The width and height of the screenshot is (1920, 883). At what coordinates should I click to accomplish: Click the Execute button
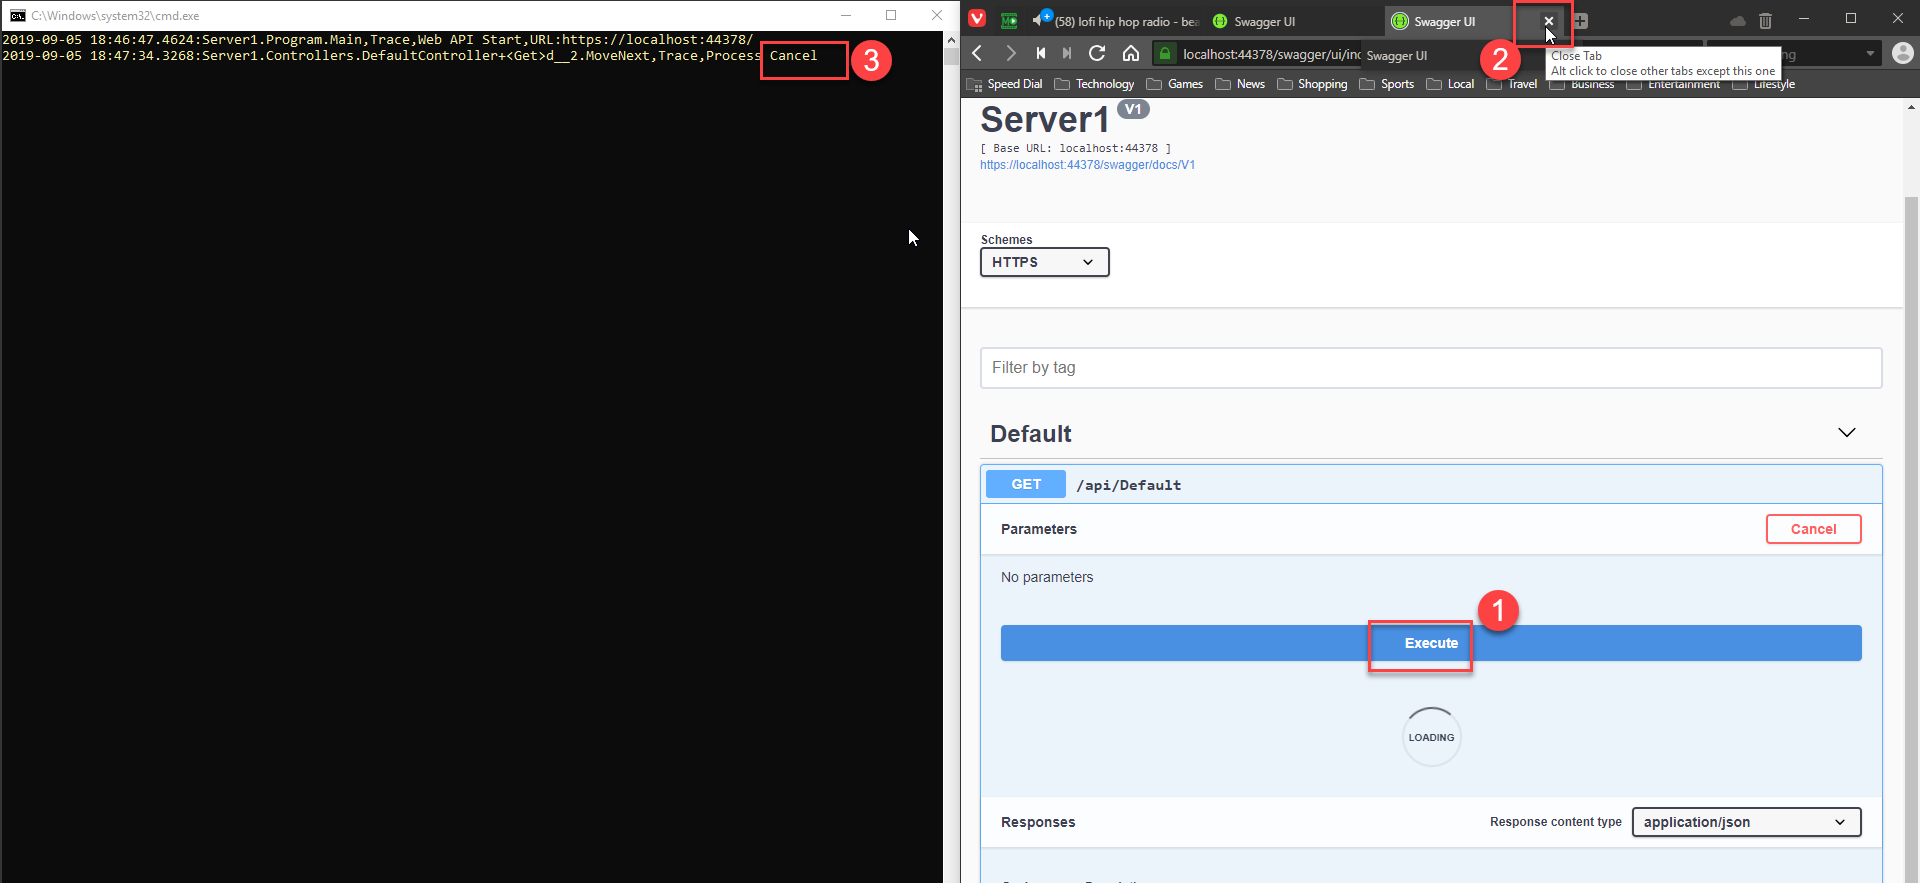tap(1431, 643)
